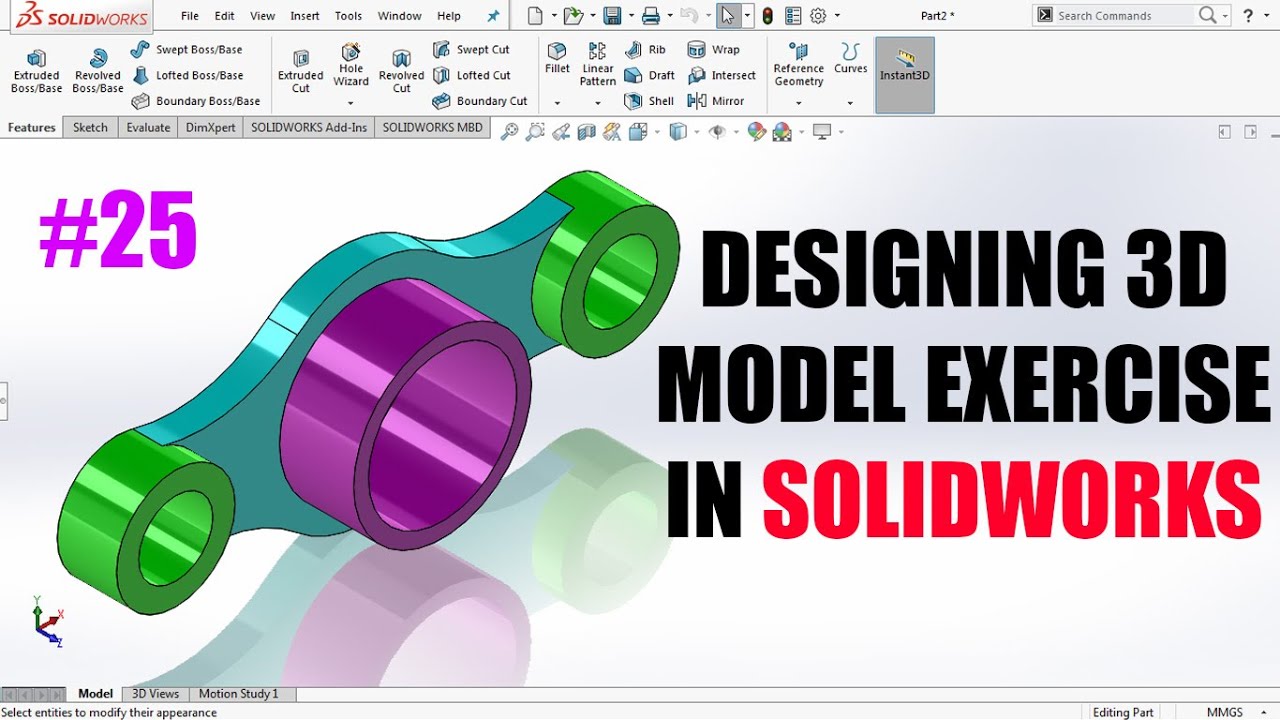
Task: Switch to the Evaluate tab
Action: click(x=148, y=127)
